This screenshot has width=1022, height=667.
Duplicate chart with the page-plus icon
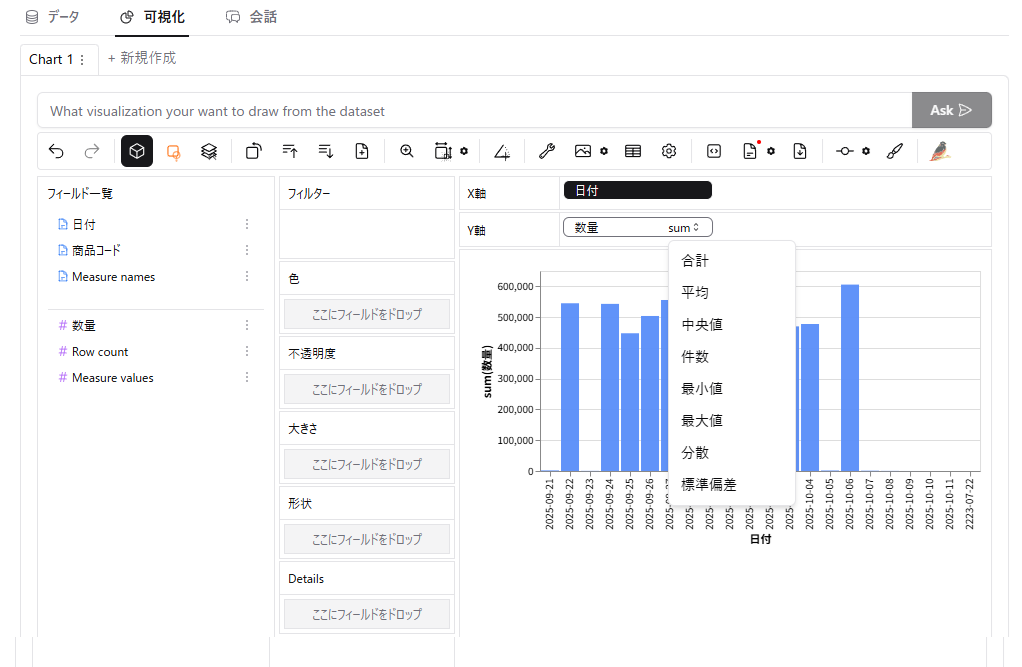coord(362,151)
